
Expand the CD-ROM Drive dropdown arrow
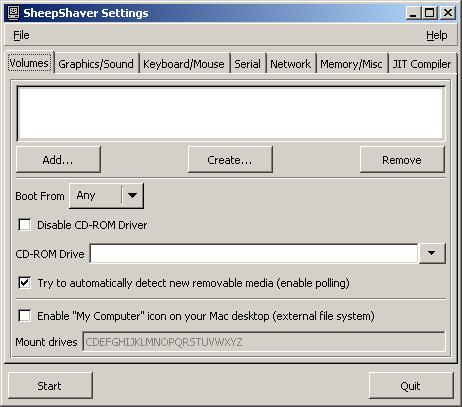[432, 253]
